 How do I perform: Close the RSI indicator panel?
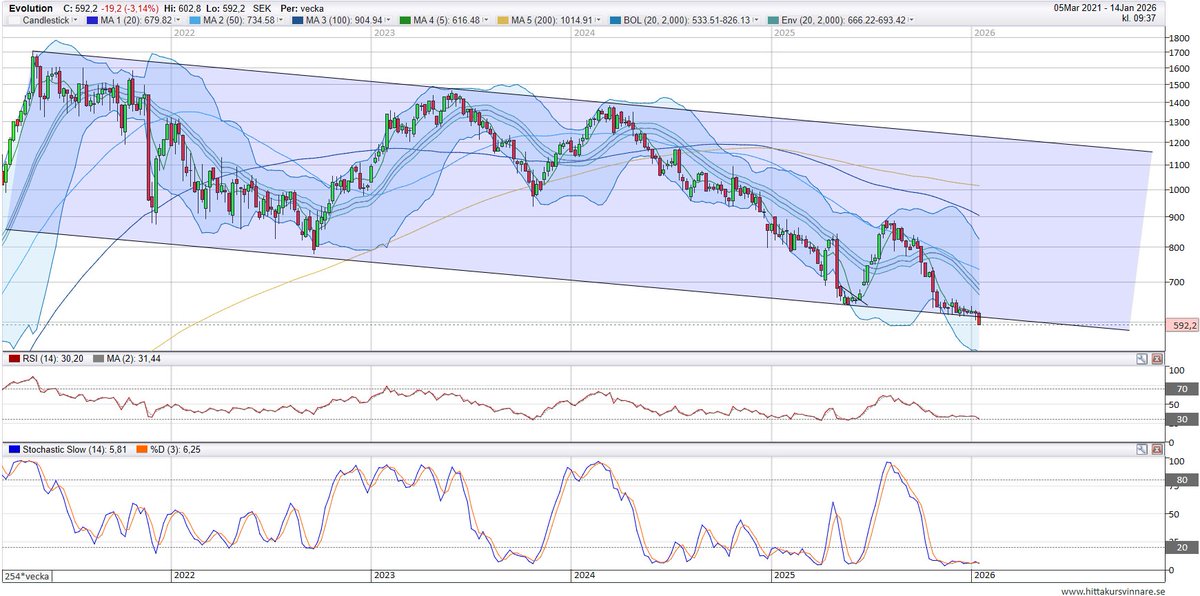[x=1157, y=358]
